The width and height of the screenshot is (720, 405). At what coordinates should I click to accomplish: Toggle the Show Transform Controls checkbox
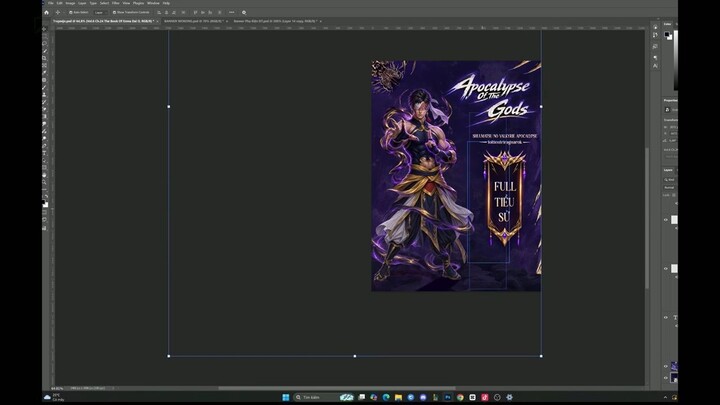coord(114,12)
